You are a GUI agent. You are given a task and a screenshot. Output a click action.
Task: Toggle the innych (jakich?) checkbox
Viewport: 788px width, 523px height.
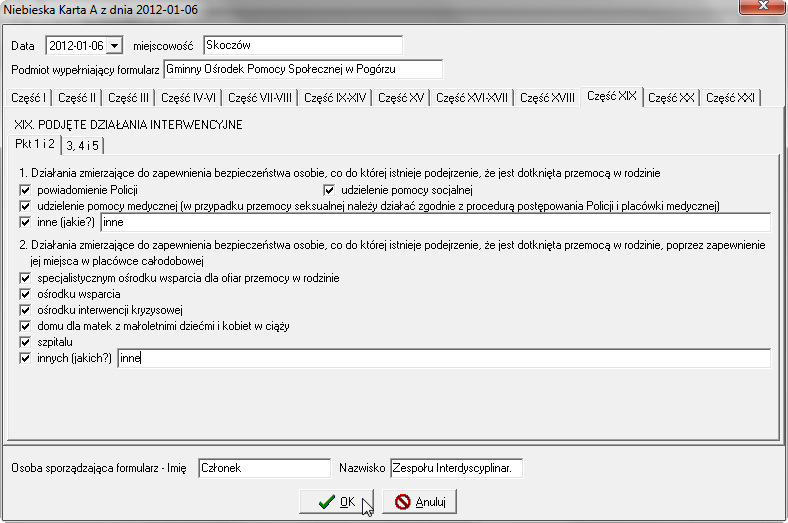25,358
